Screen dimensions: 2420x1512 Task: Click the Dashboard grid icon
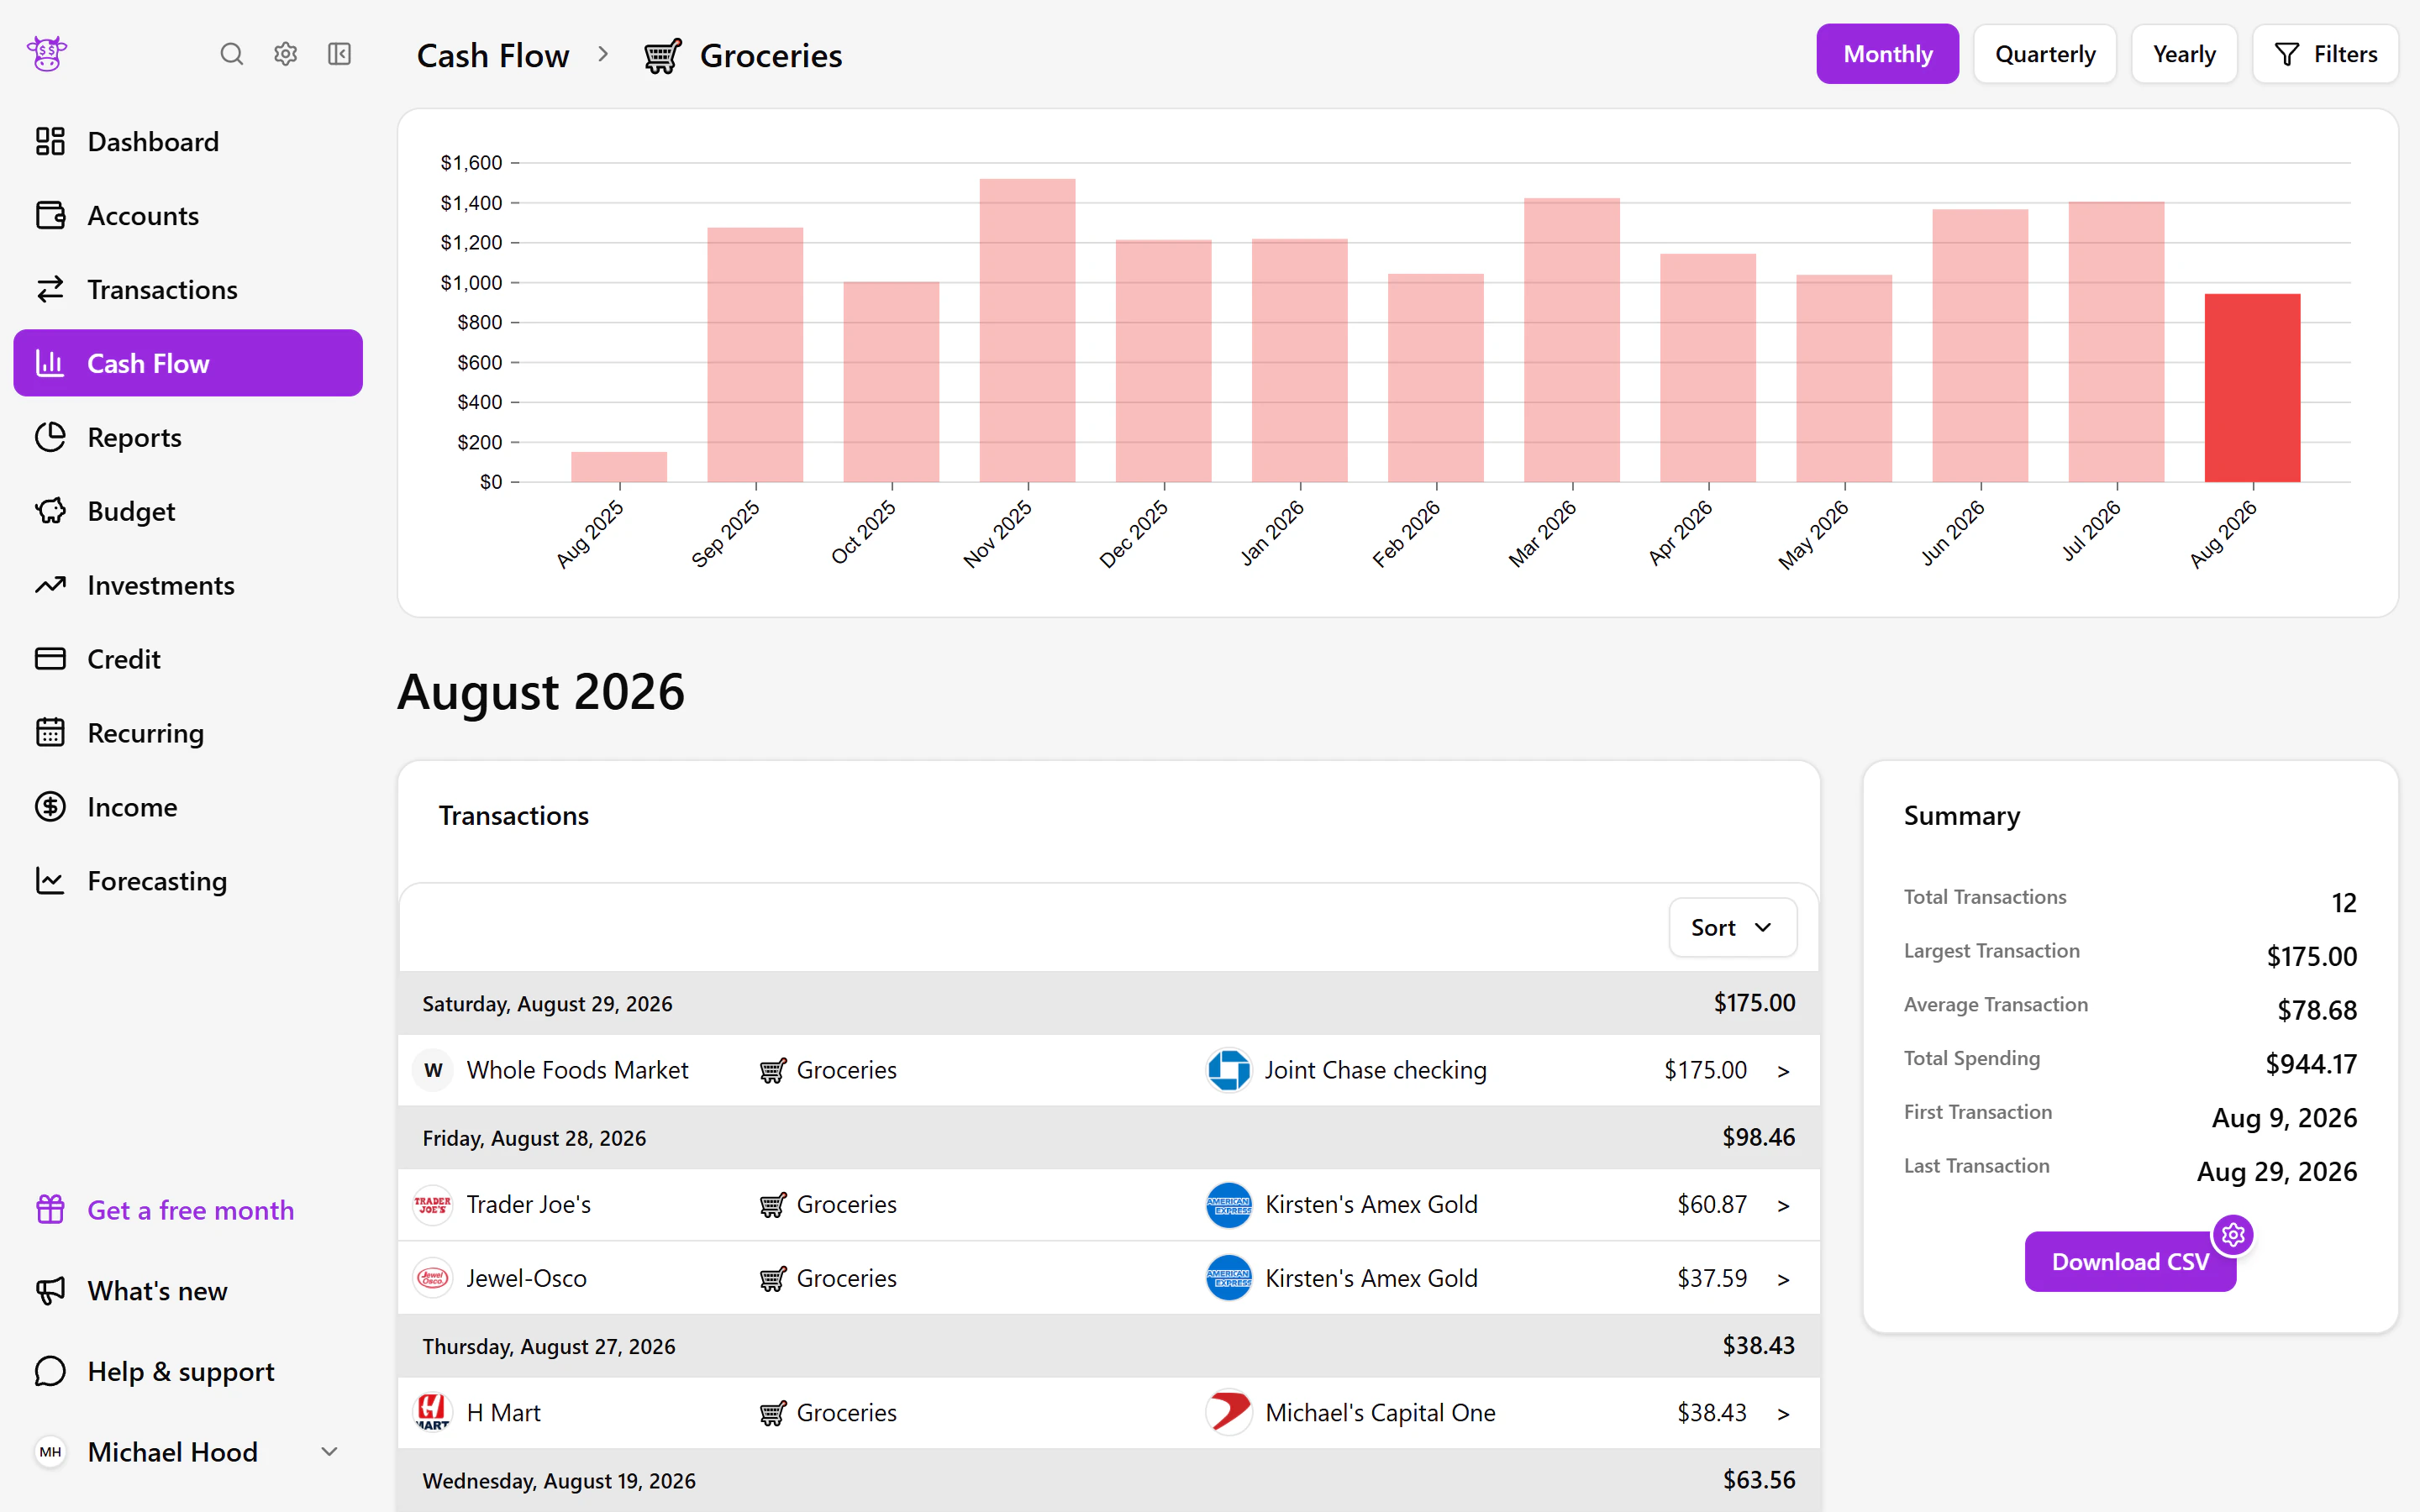pos(50,141)
